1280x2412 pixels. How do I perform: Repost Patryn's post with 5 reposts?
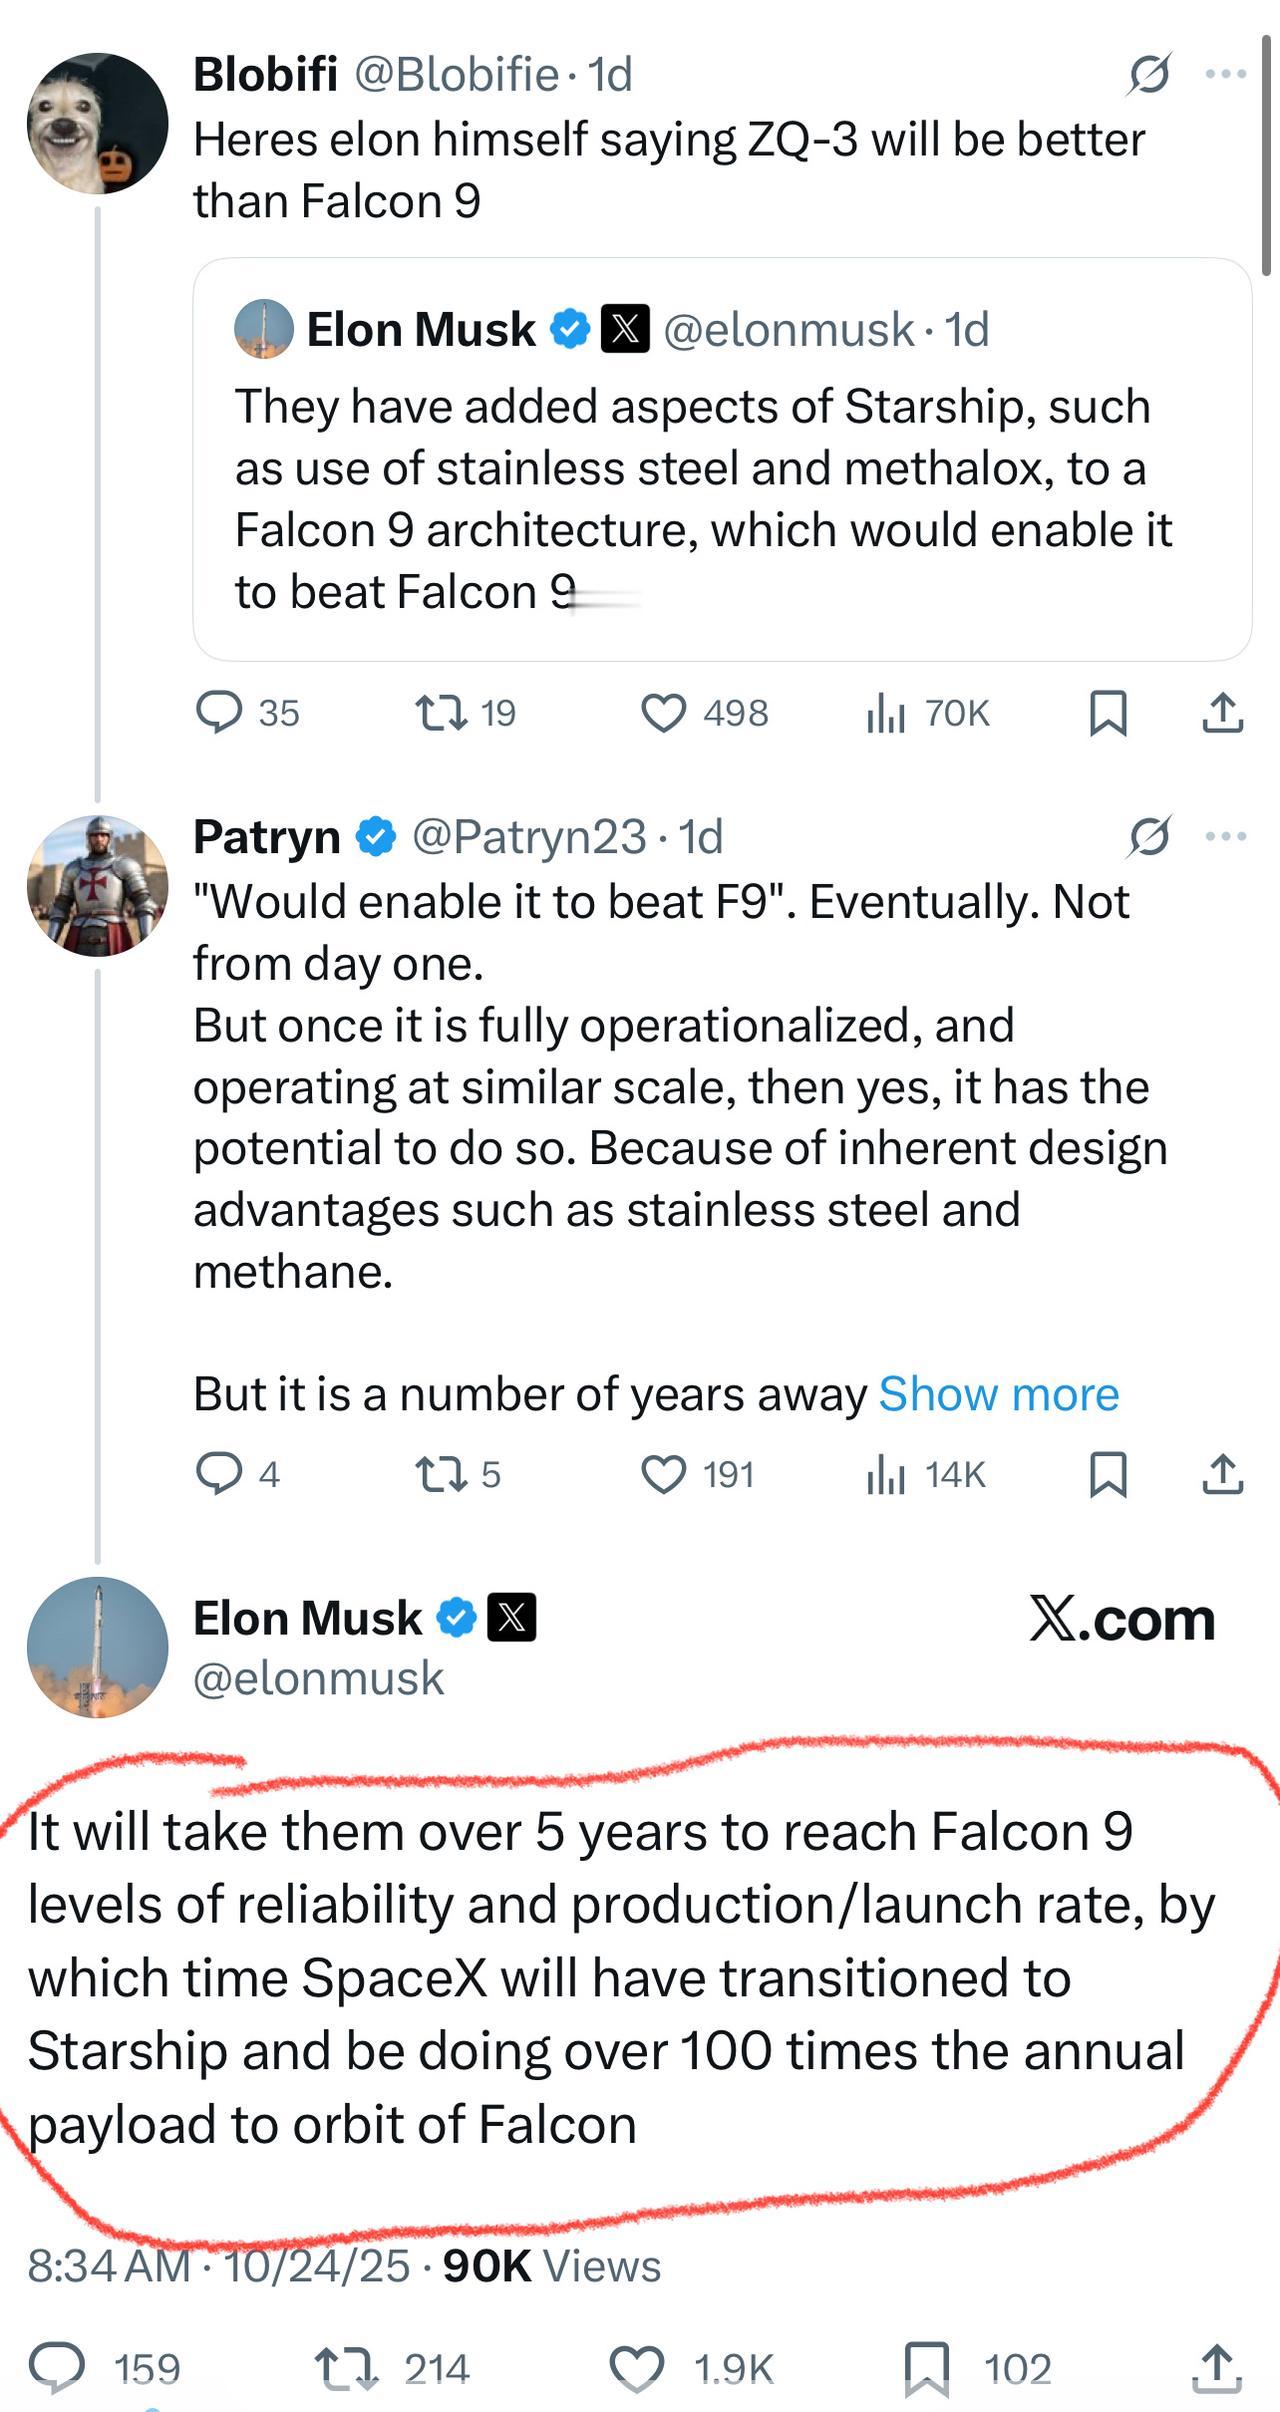click(x=441, y=1475)
